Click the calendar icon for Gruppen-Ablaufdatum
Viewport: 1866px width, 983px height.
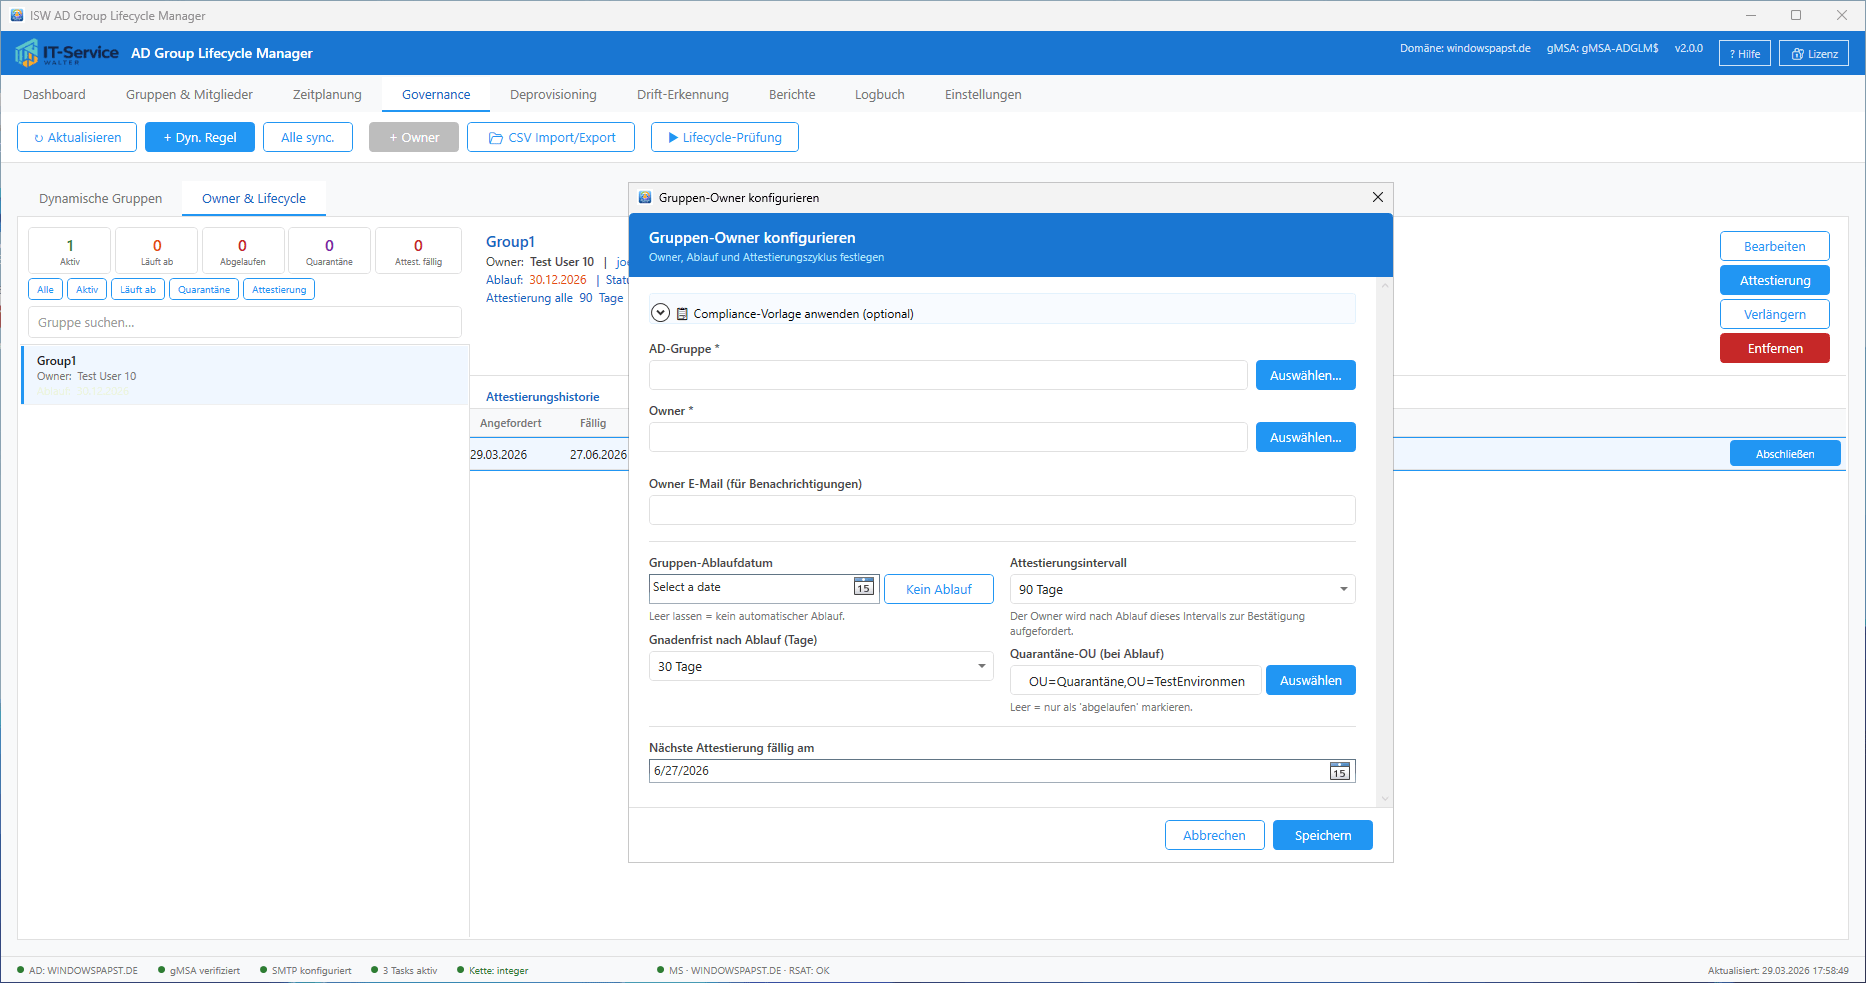pos(863,588)
